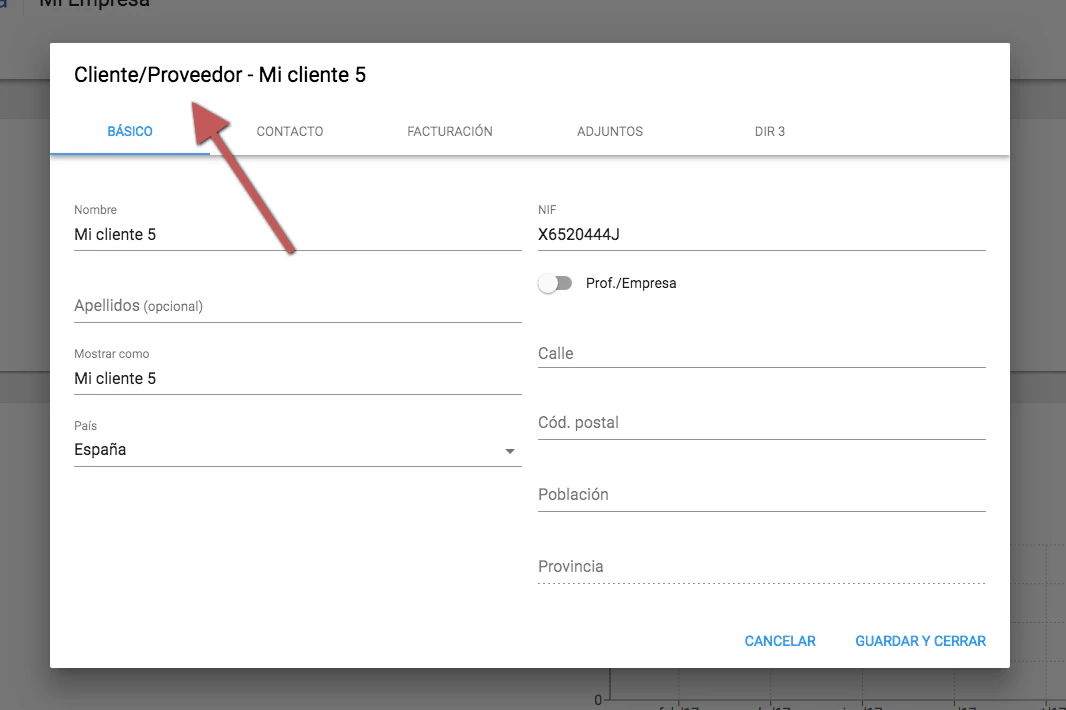Click the Calle address field
This screenshot has height=710, width=1066.
tap(761, 353)
